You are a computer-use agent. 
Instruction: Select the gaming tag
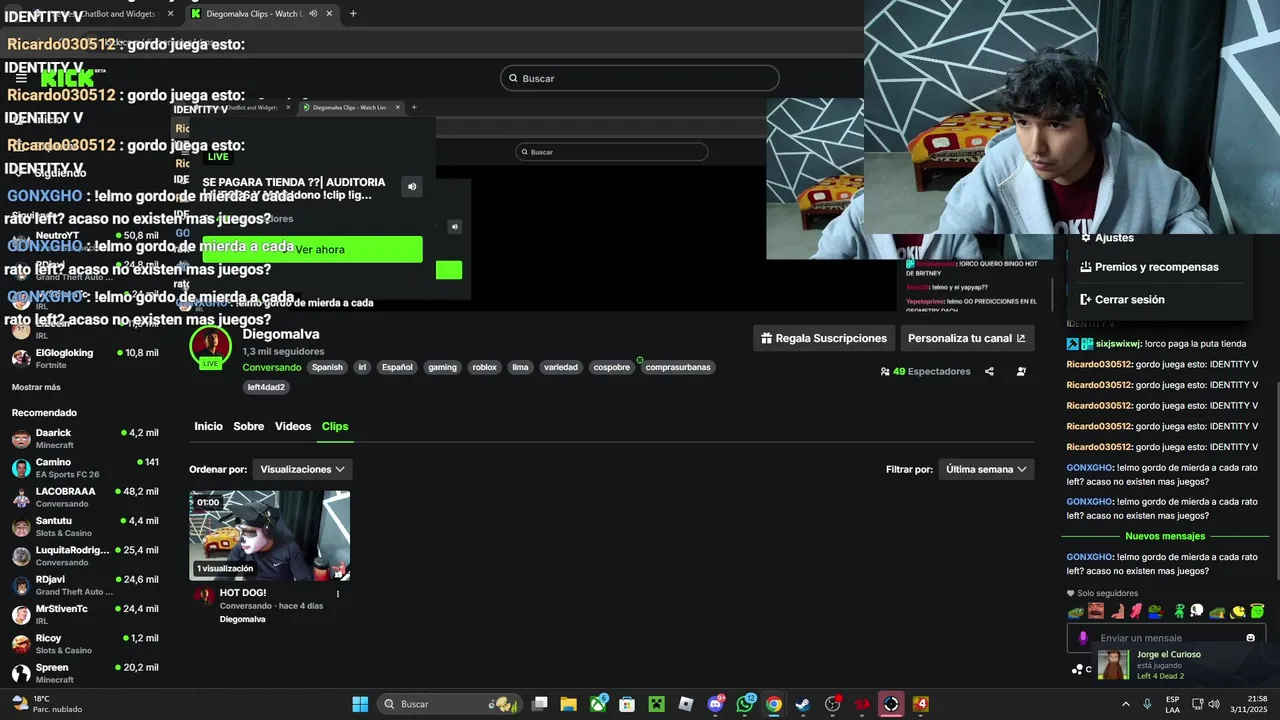[442, 367]
